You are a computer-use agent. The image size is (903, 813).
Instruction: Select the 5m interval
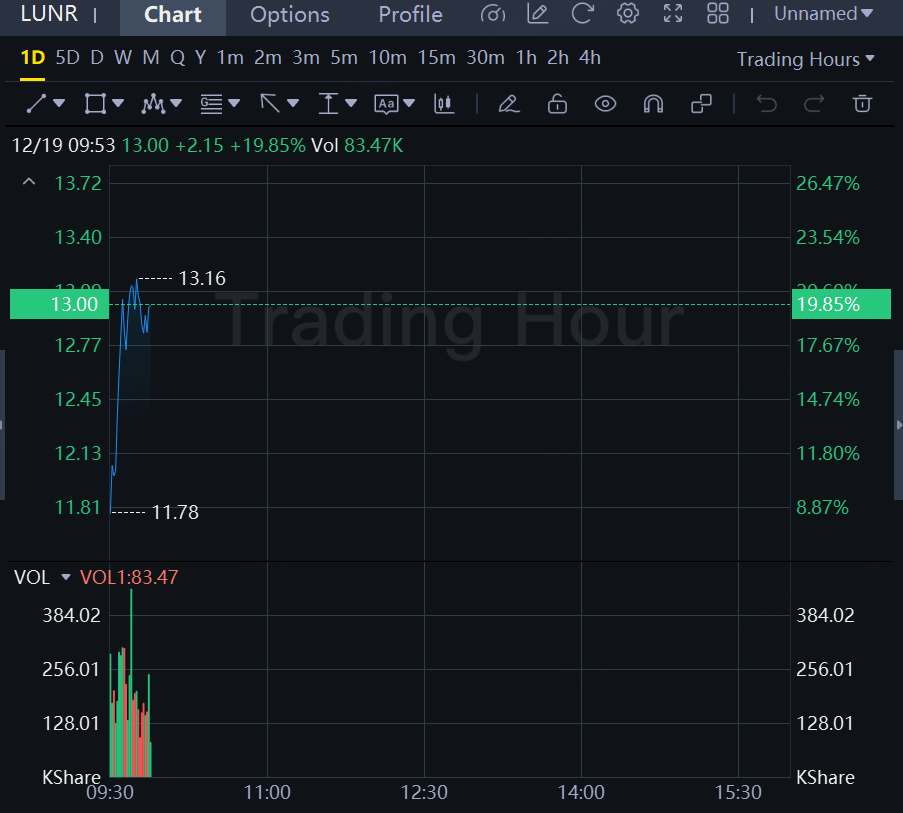click(x=344, y=58)
